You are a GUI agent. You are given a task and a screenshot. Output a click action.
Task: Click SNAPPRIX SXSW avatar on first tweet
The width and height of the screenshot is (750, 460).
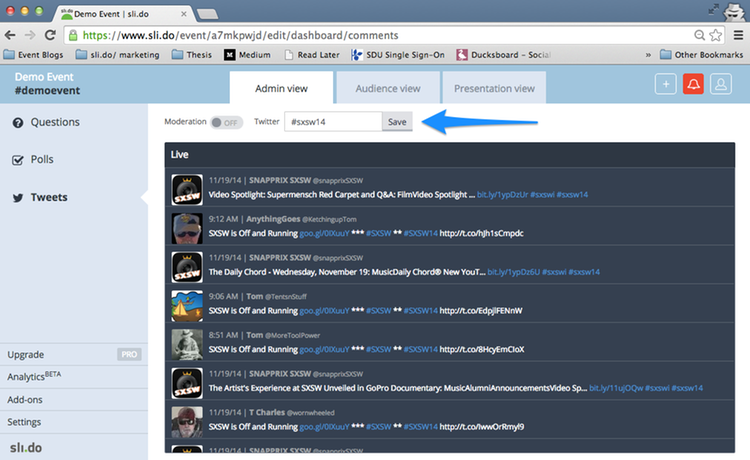188,190
